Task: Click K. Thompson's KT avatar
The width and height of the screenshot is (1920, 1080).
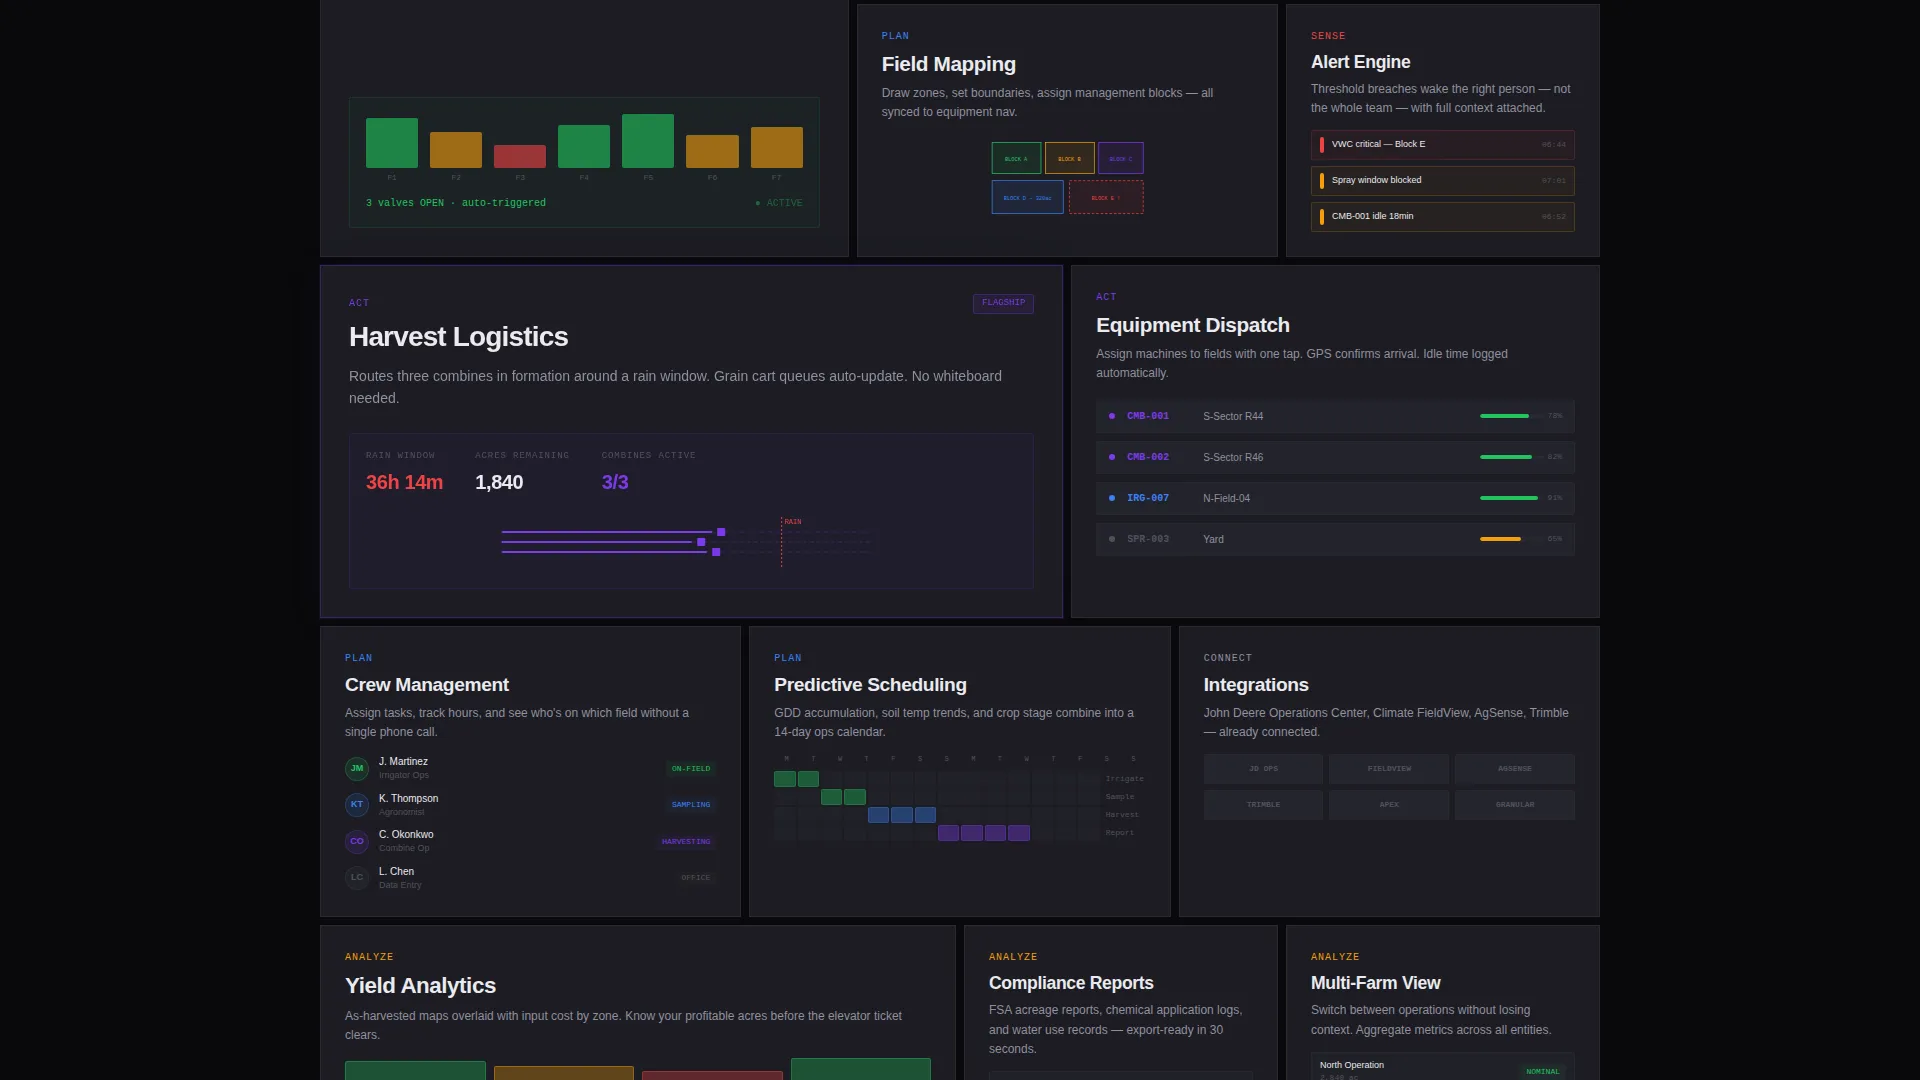Action: 357,805
